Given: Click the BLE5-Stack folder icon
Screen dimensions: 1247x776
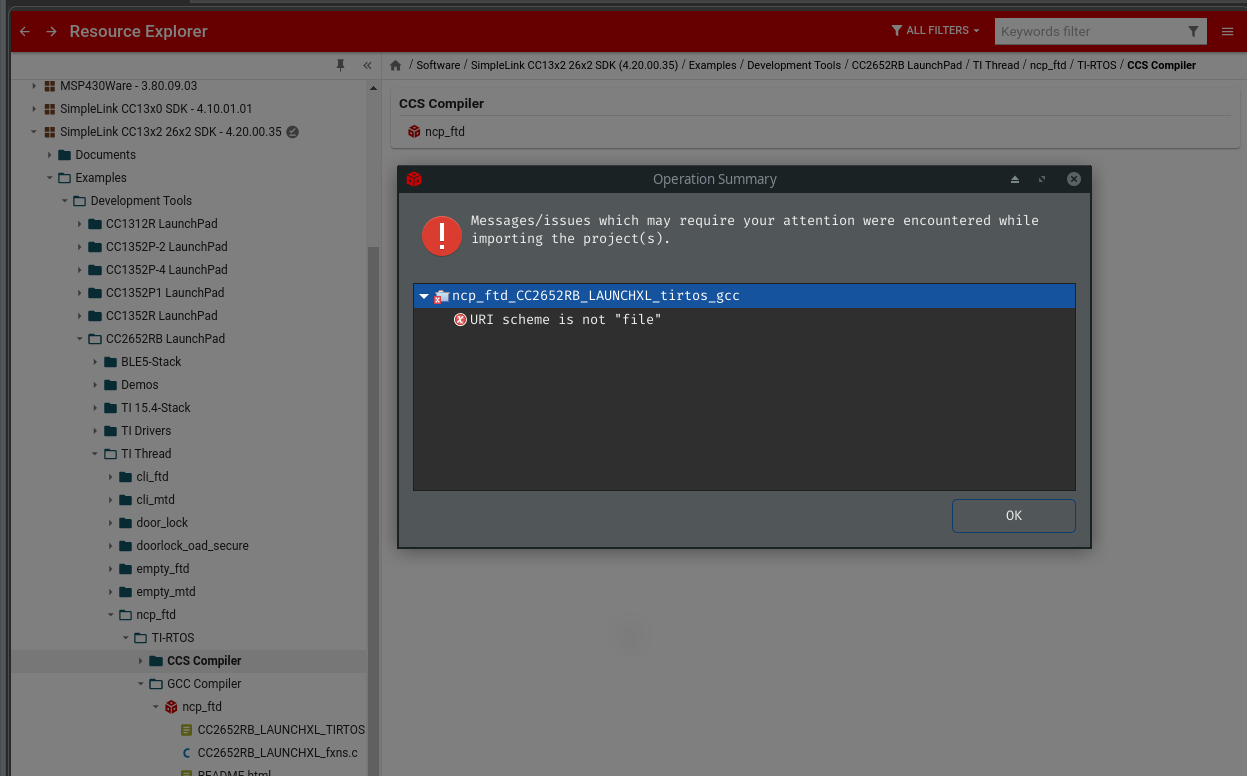Looking at the screenshot, I should 111,362.
